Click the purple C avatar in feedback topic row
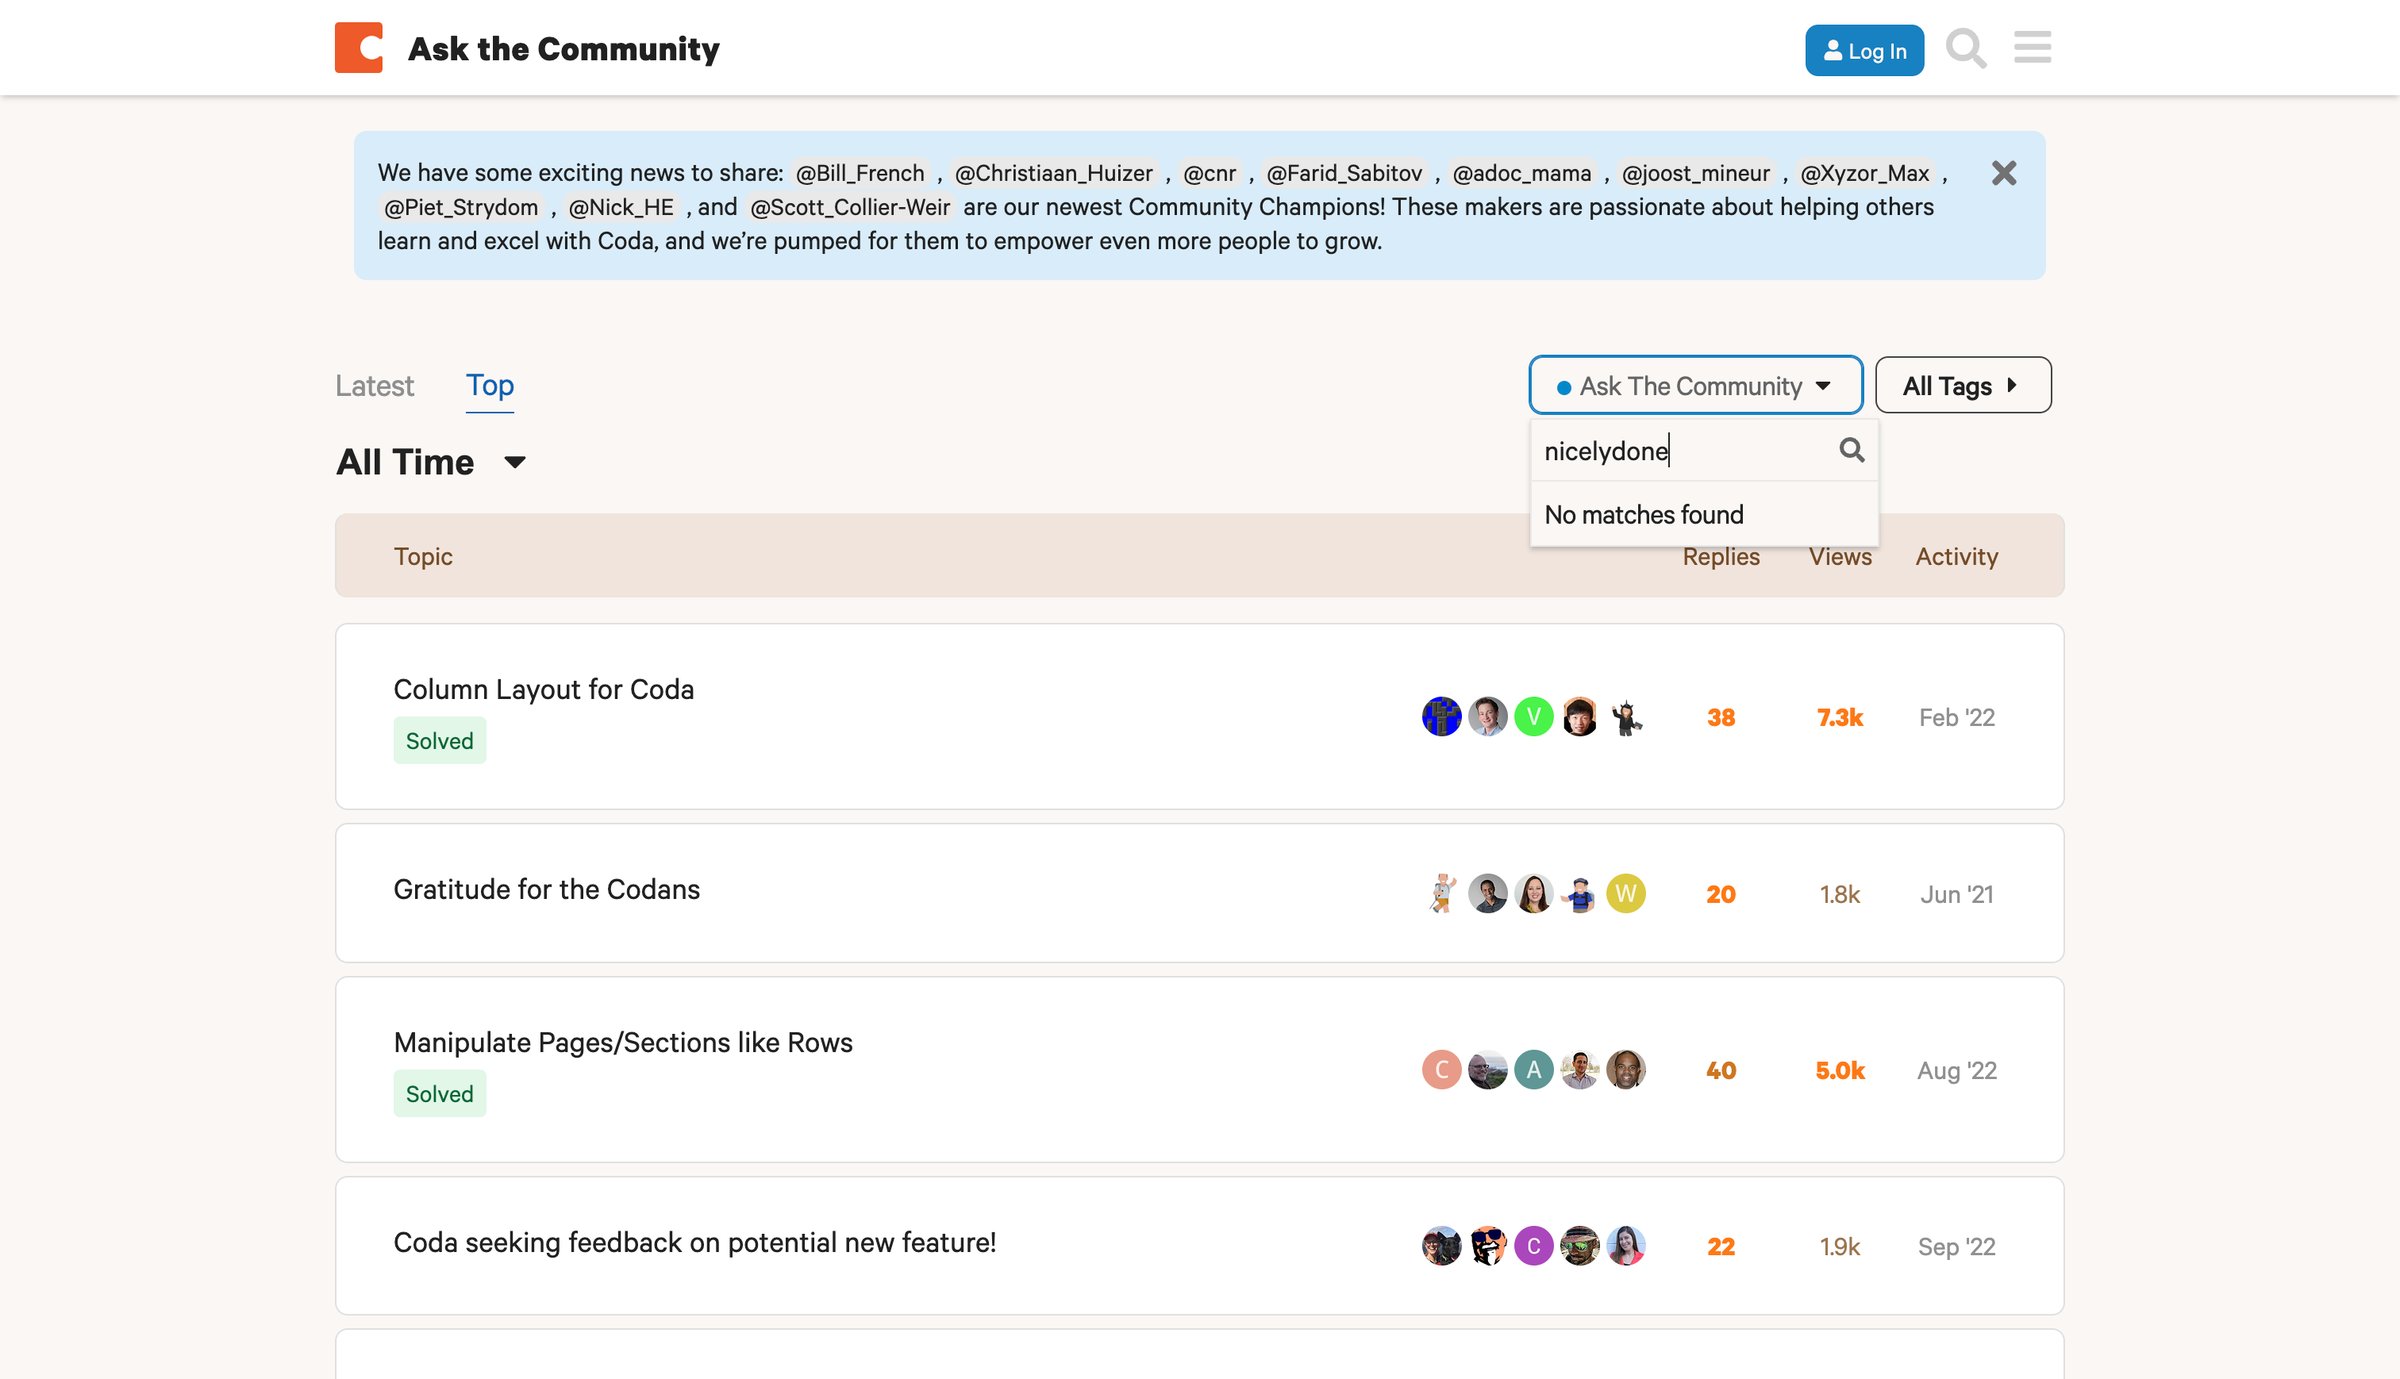The height and width of the screenshot is (1379, 2400). pyautogui.click(x=1533, y=1246)
